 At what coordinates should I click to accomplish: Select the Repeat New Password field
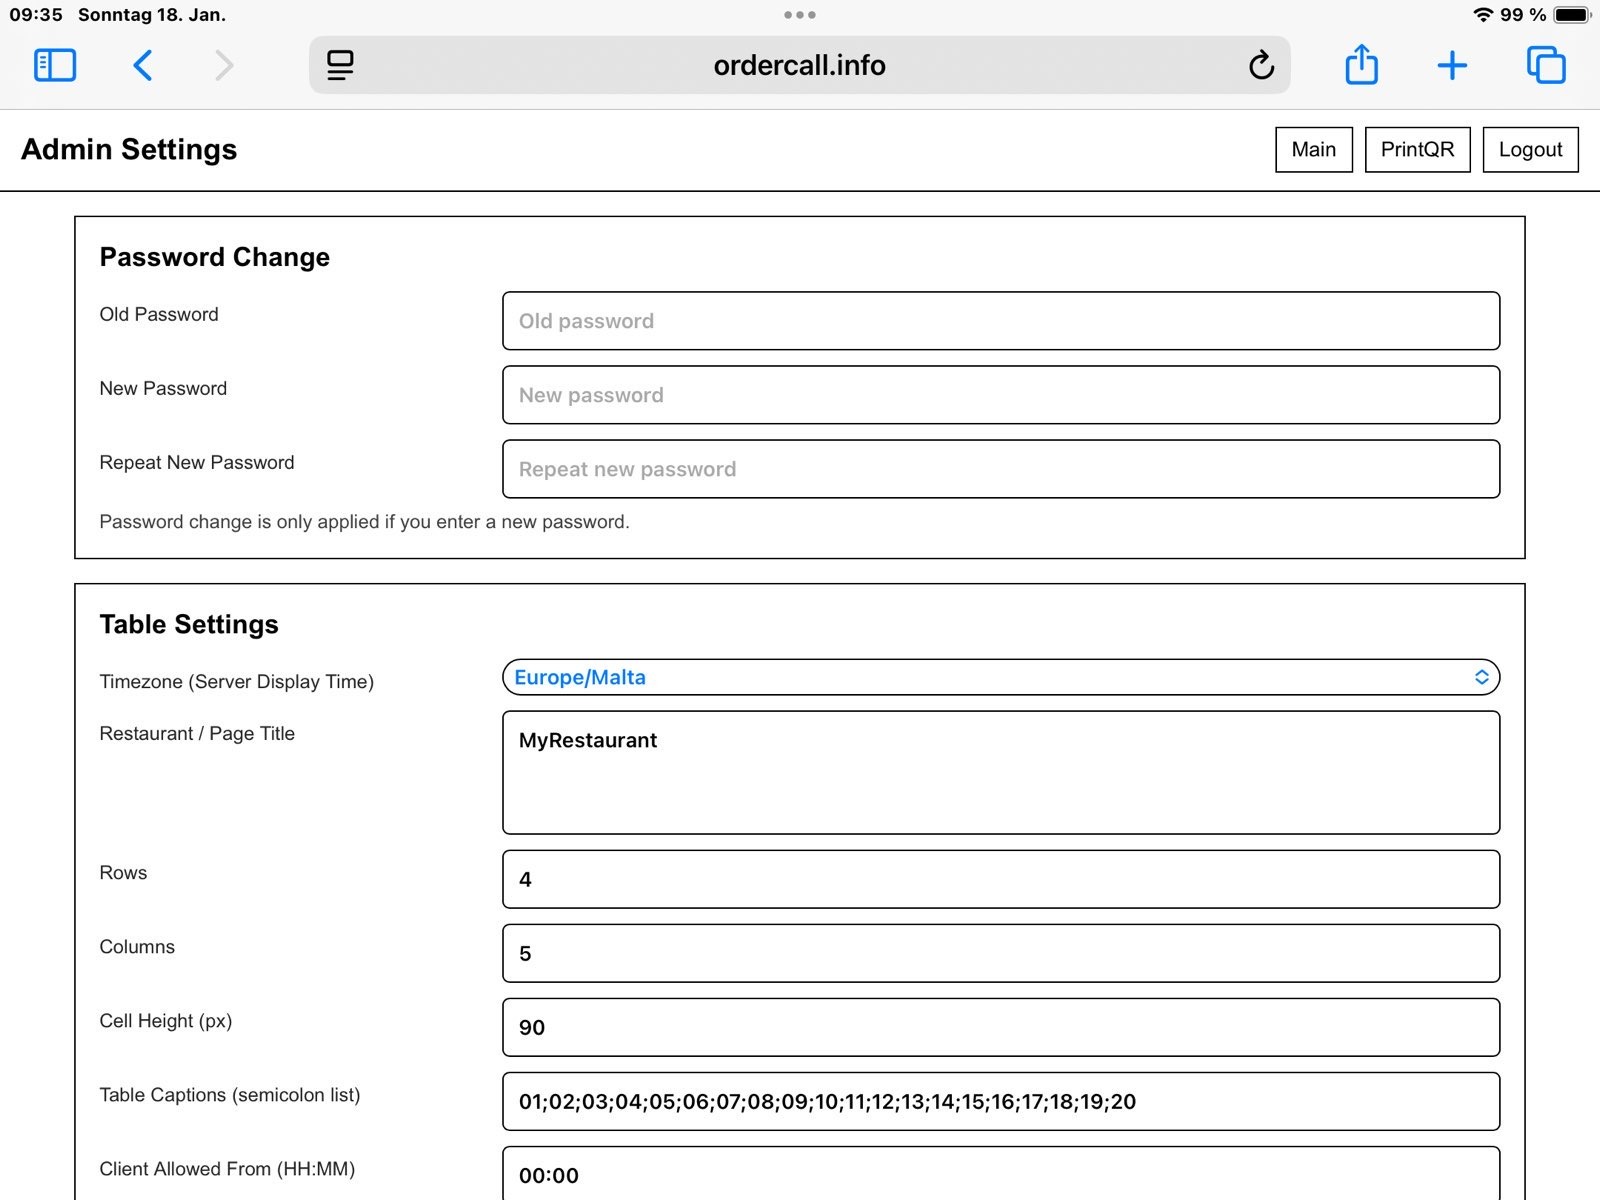[1000, 469]
